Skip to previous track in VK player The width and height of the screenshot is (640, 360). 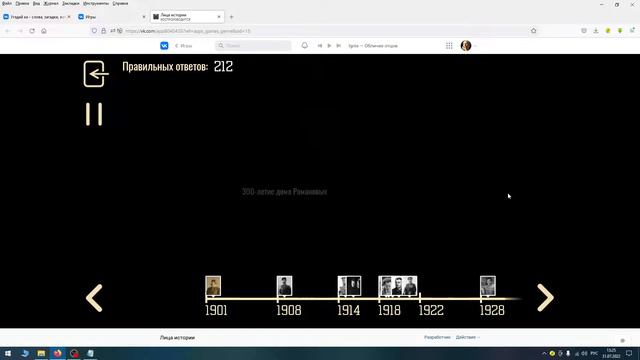pos(320,46)
